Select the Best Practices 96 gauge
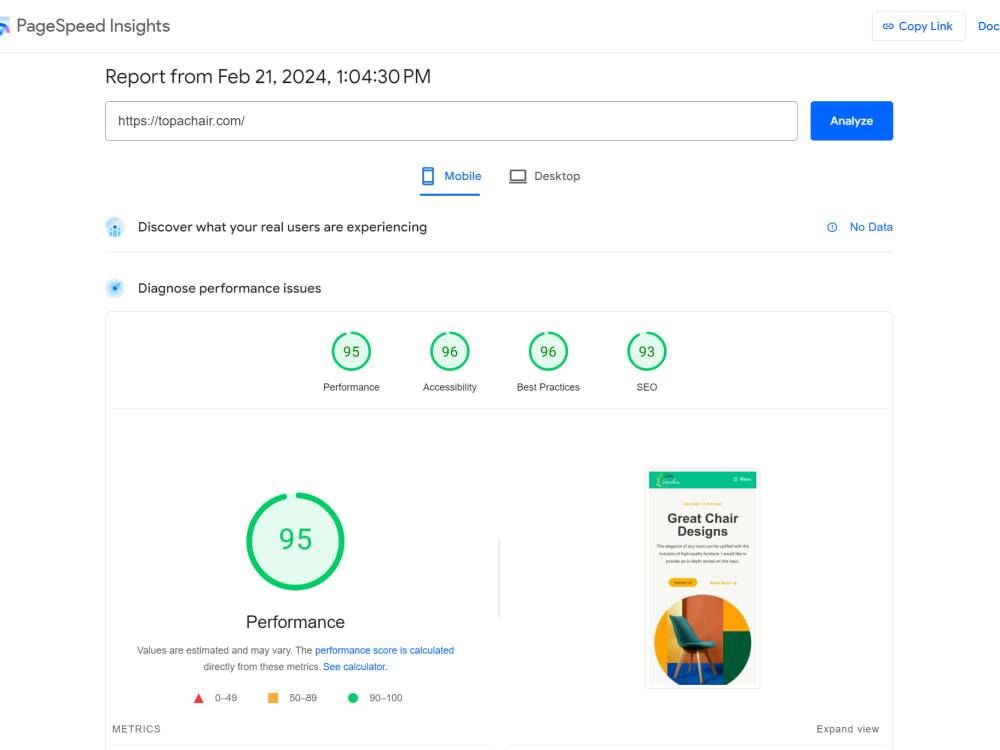Viewport: 1000px width, 750px height. pos(548,362)
